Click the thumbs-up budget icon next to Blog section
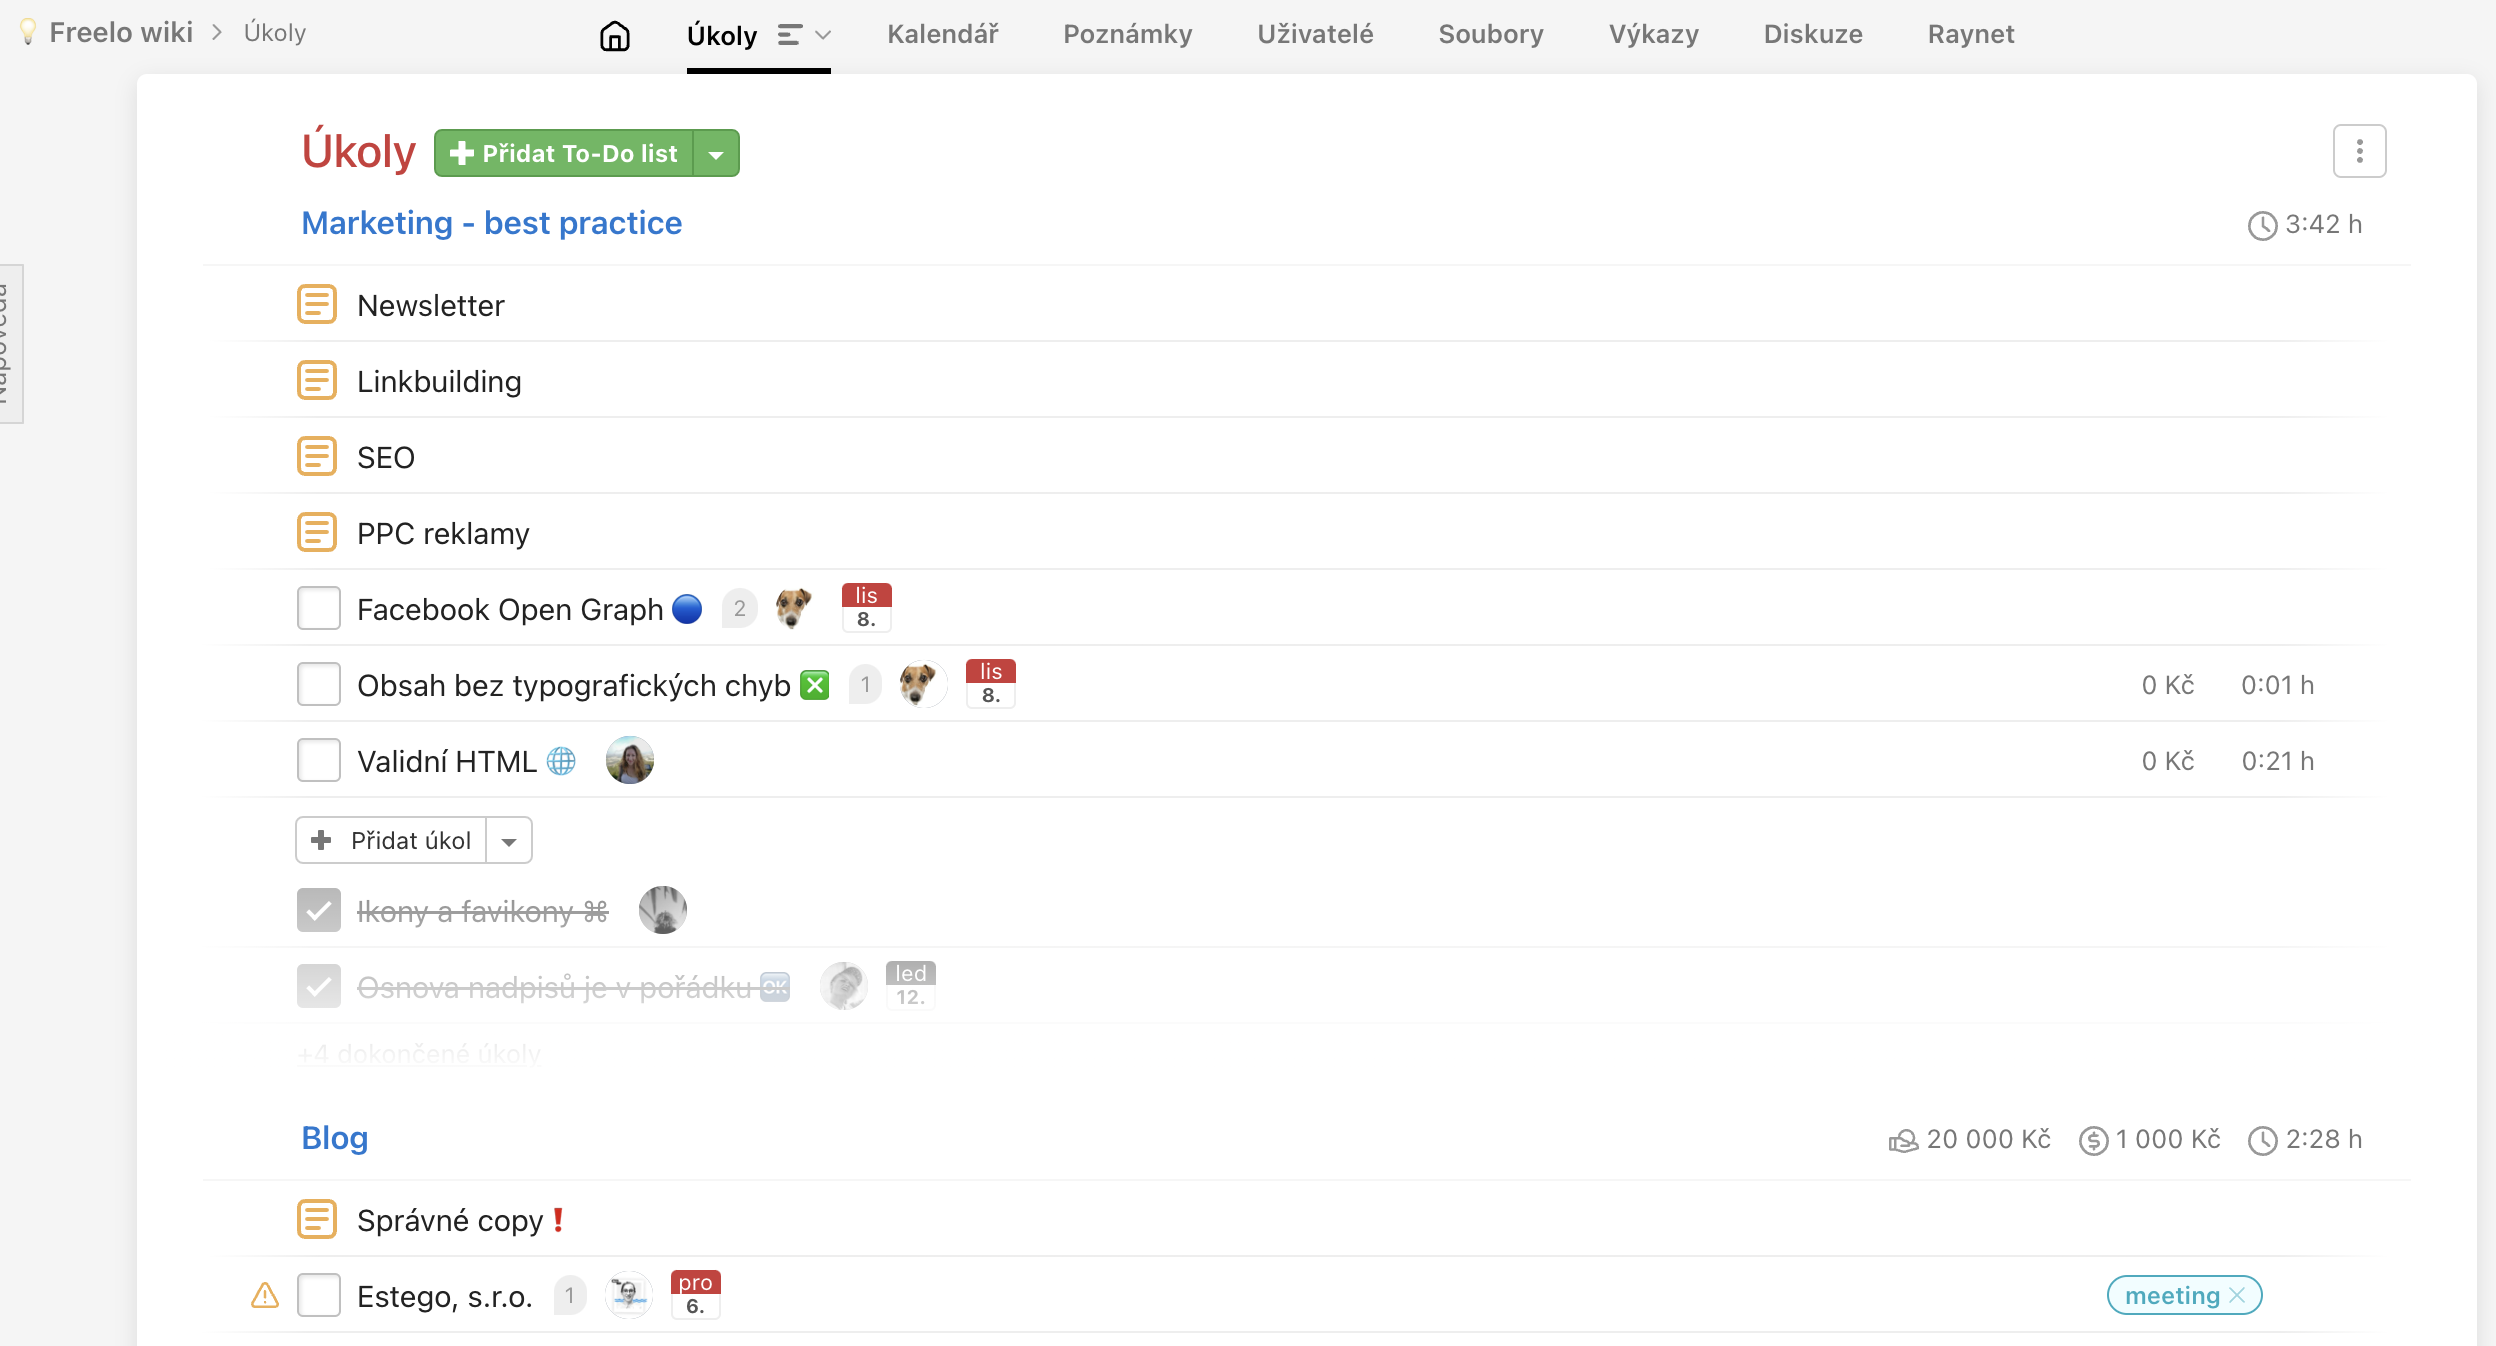2496x1346 pixels. pos(1903,1139)
